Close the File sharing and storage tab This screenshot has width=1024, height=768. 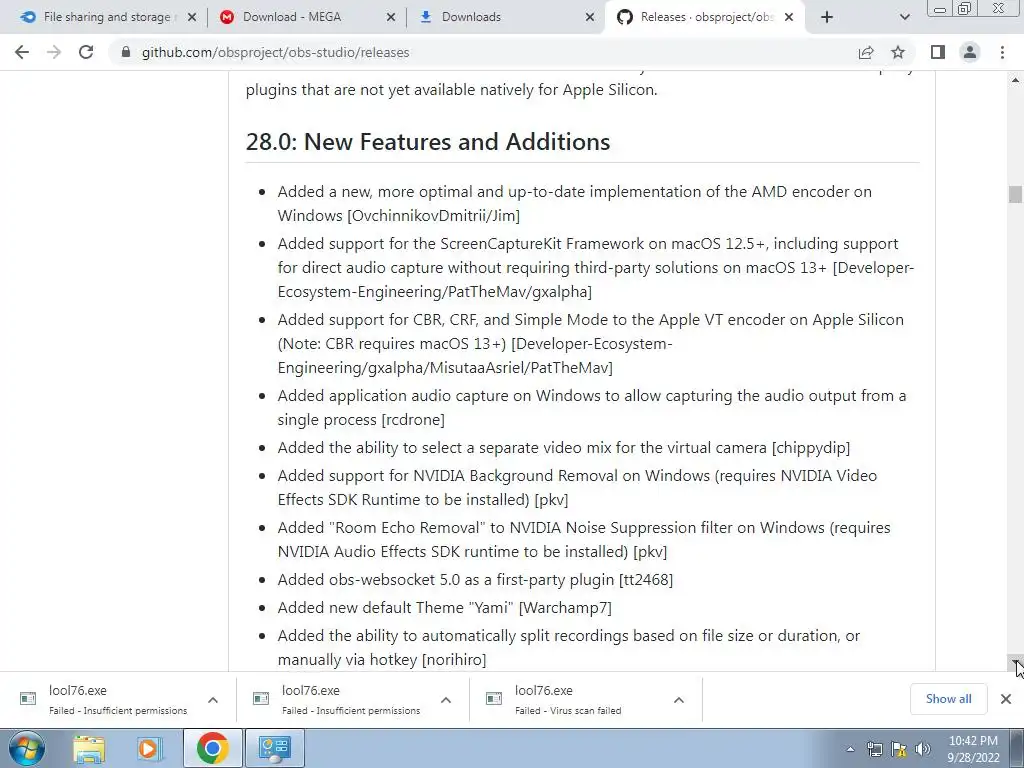(x=192, y=18)
